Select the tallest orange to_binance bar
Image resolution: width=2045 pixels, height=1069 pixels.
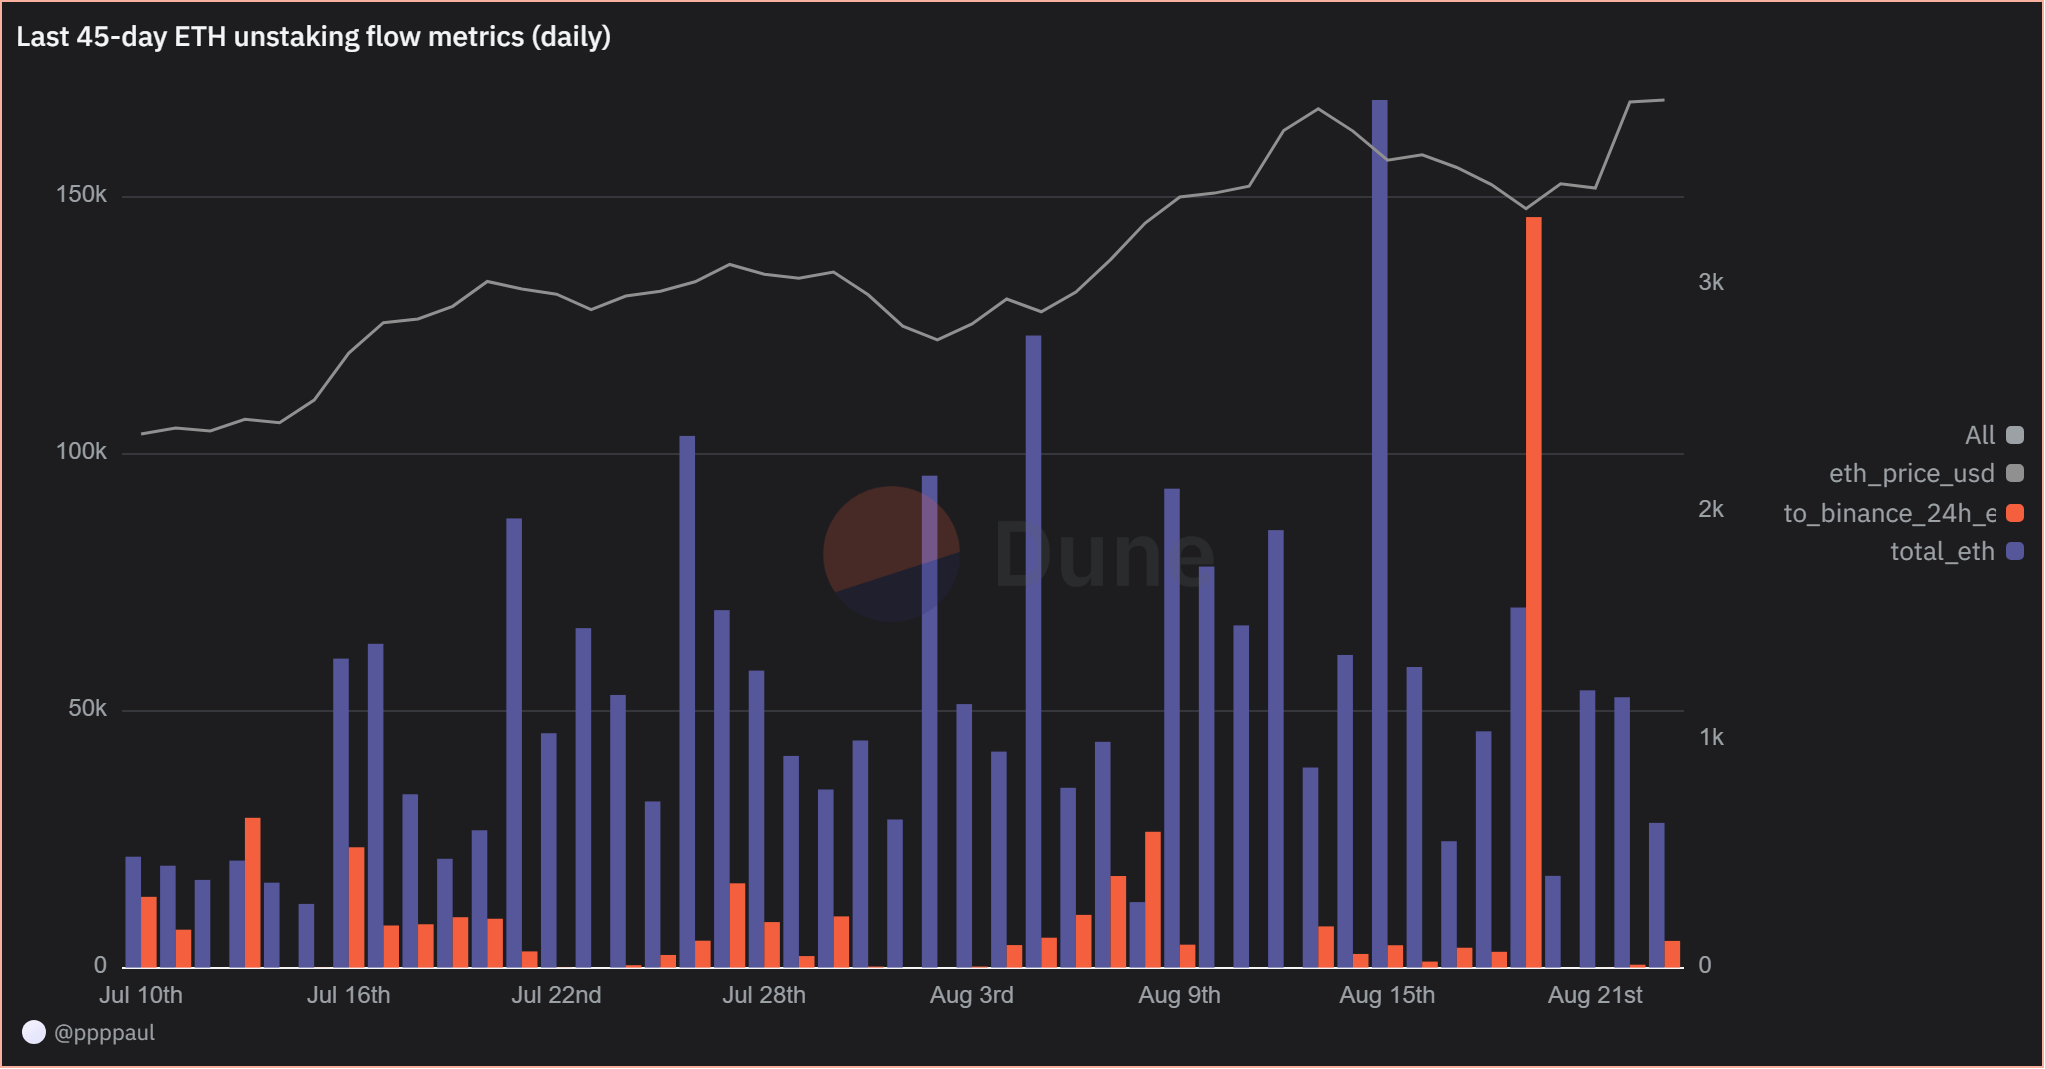coord(1533,592)
